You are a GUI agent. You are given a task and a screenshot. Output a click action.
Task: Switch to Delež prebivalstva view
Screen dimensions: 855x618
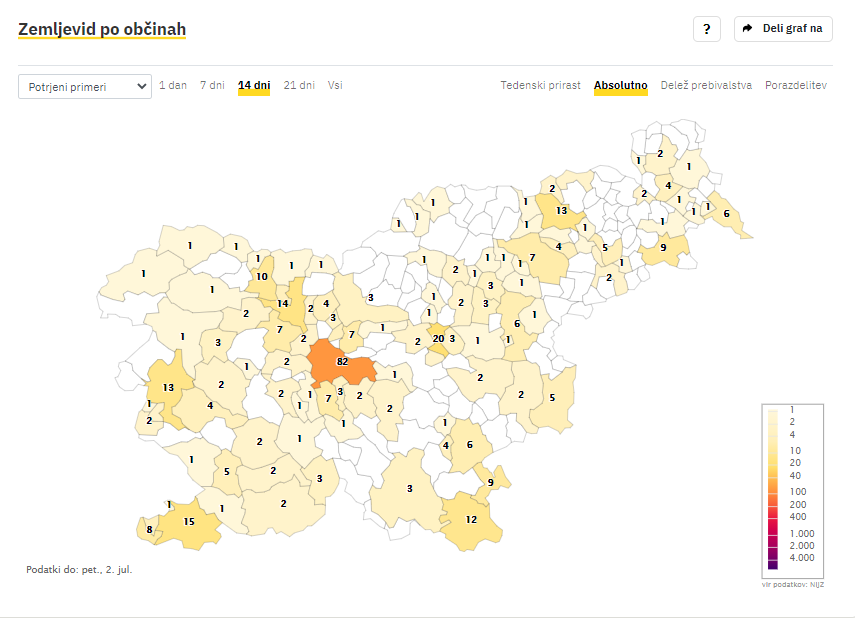pos(706,86)
